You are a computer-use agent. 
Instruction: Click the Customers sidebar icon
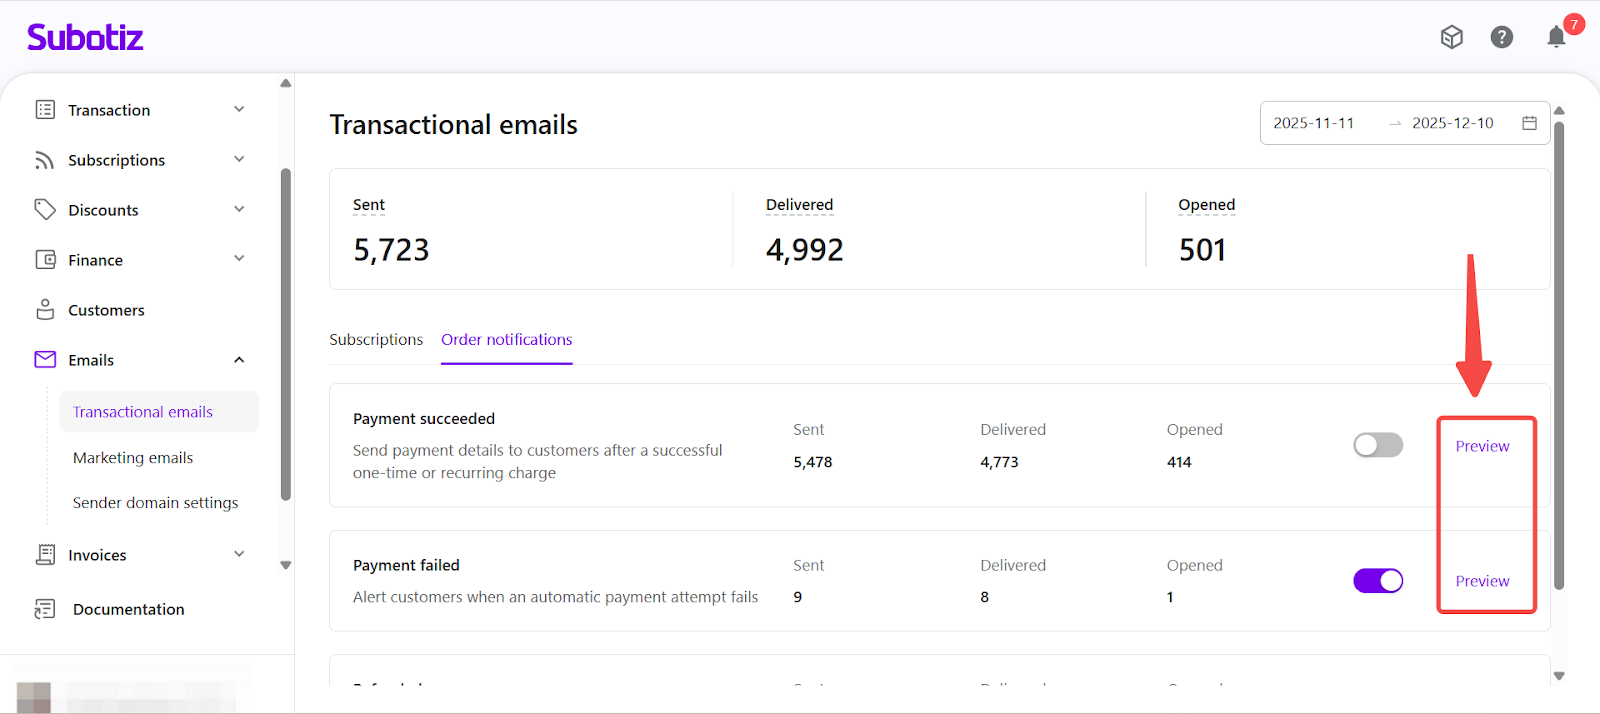click(x=45, y=310)
